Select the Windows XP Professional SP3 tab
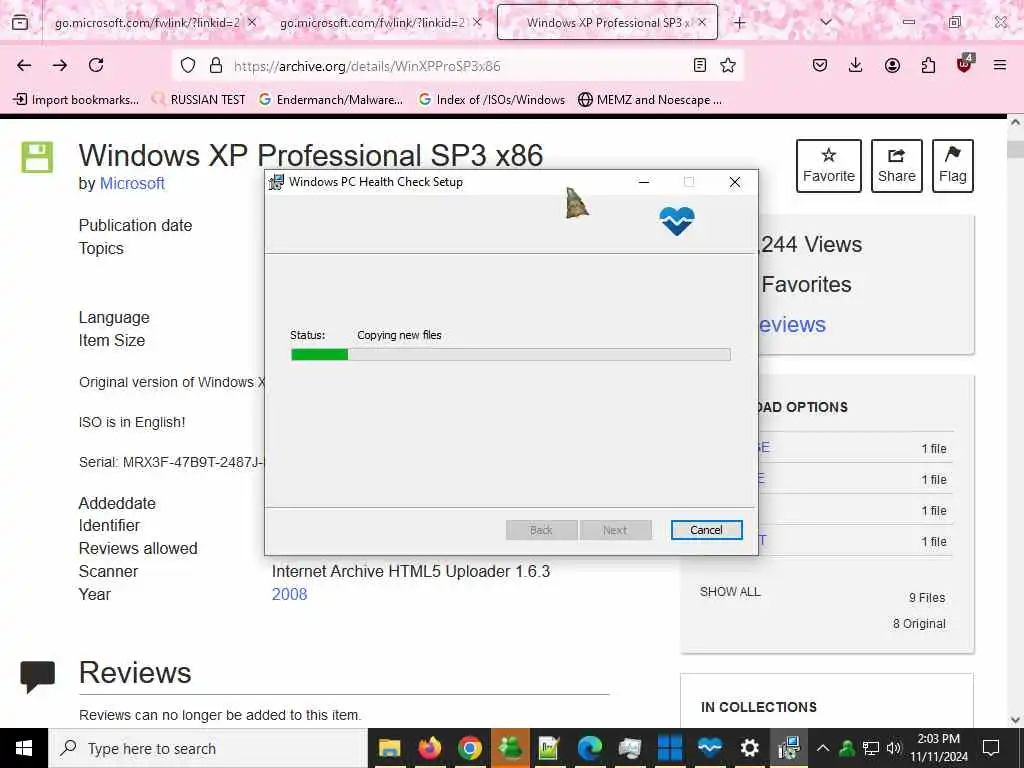 tap(607, 23)
